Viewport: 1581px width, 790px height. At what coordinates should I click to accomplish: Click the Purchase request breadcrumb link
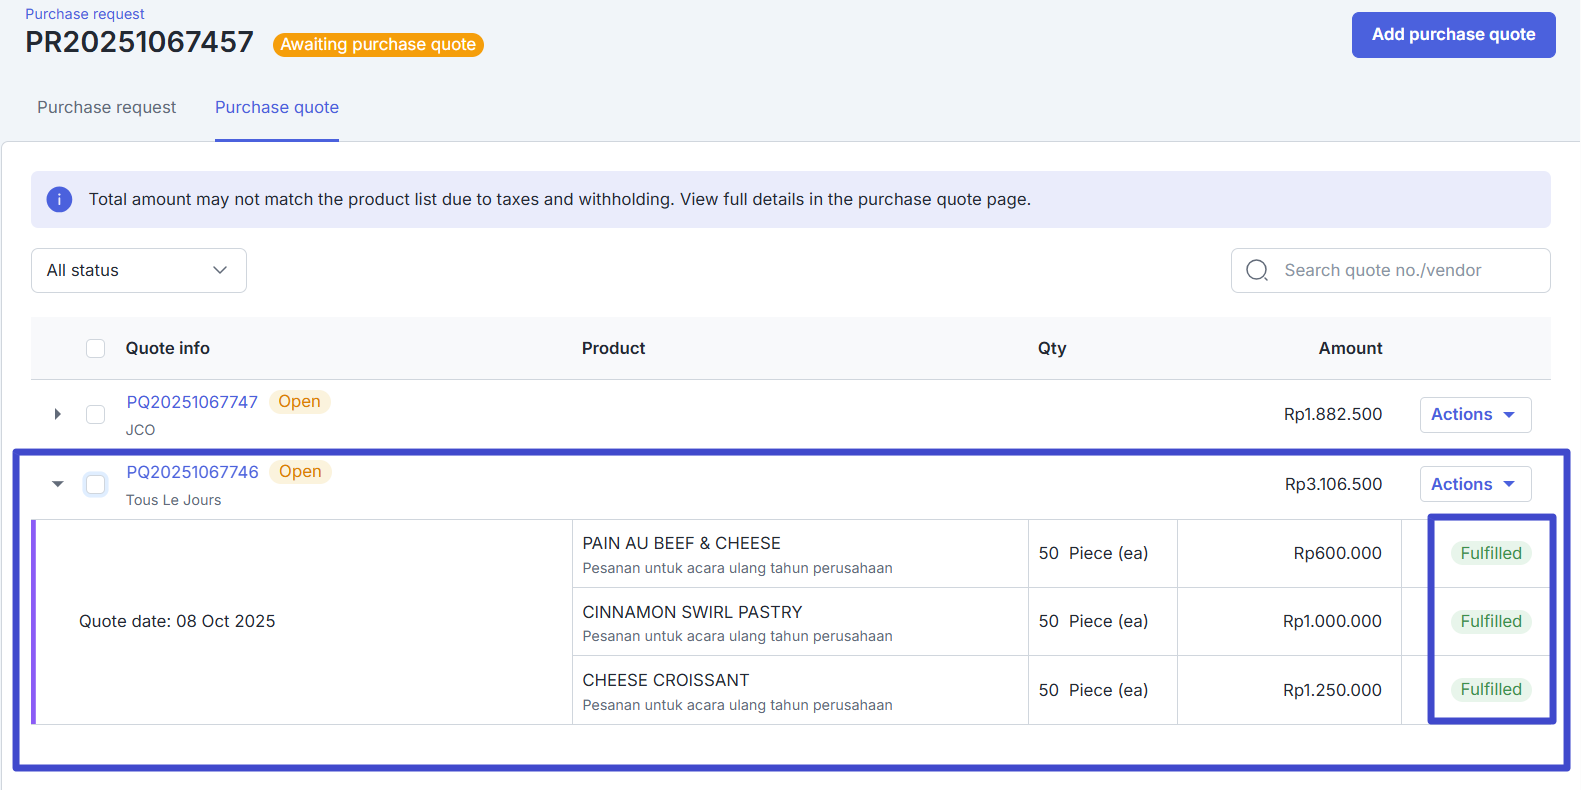point(85,14)
